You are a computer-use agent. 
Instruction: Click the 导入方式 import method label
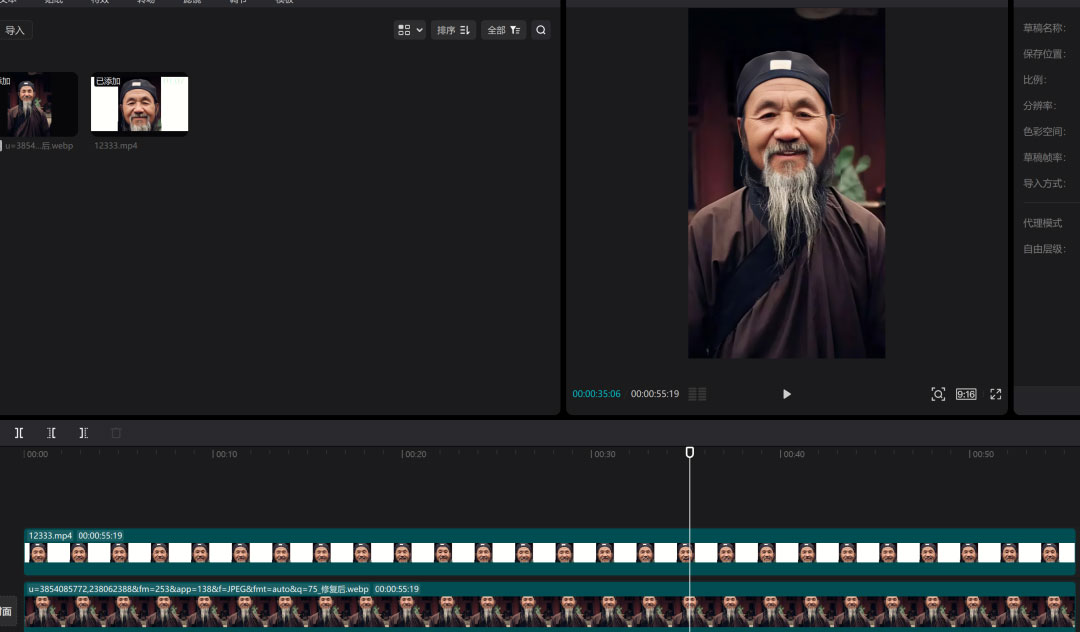point(1044,184)
